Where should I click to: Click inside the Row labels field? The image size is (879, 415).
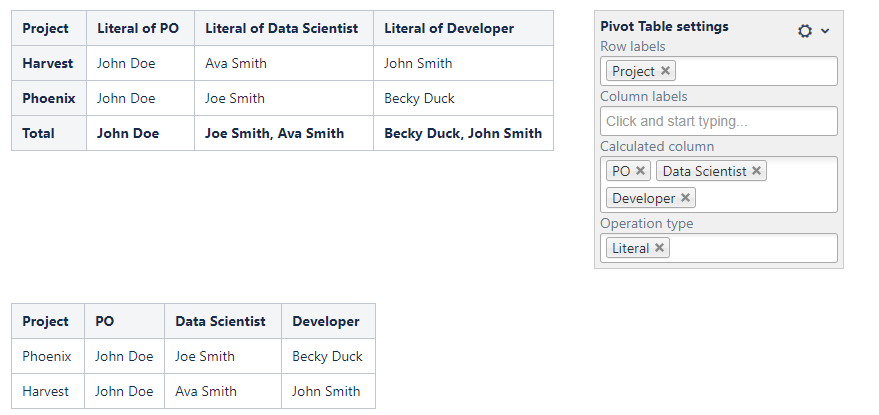755,71
